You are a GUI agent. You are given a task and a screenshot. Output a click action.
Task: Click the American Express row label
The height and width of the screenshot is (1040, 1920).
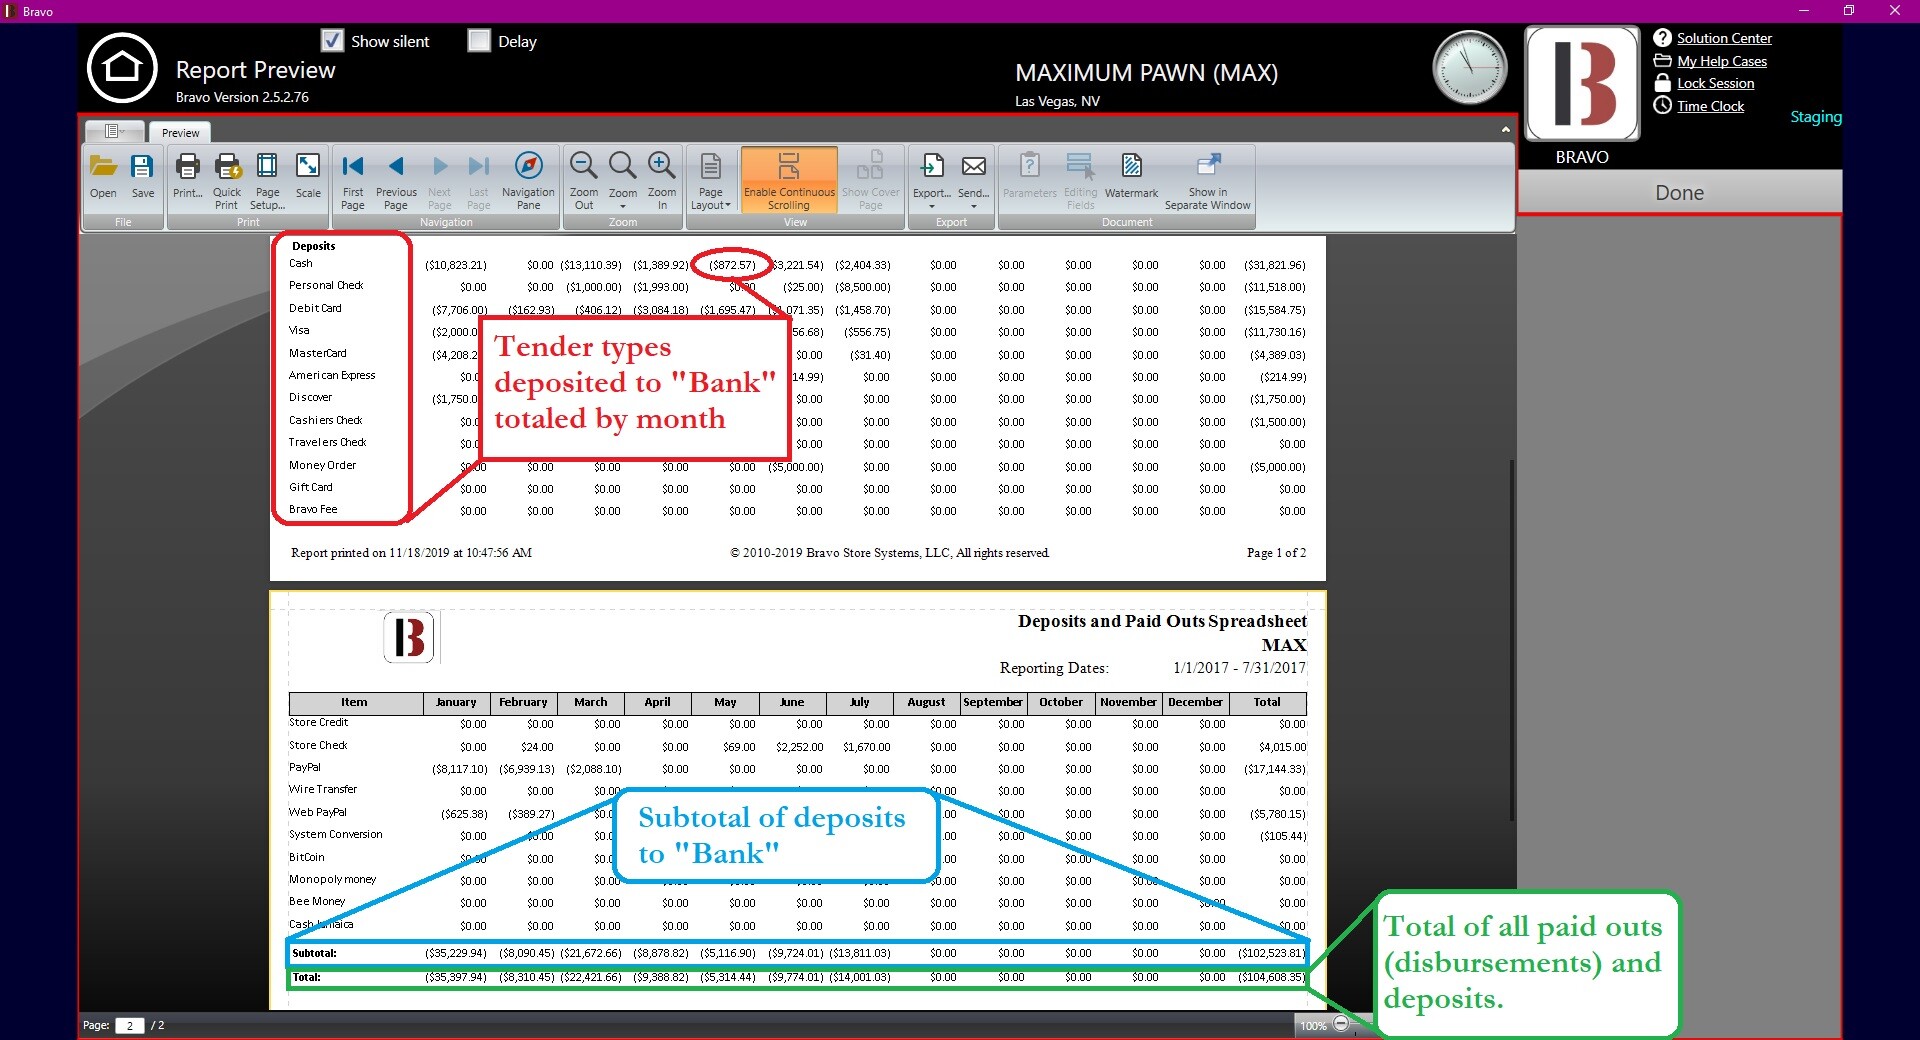(x=332, y=375)
